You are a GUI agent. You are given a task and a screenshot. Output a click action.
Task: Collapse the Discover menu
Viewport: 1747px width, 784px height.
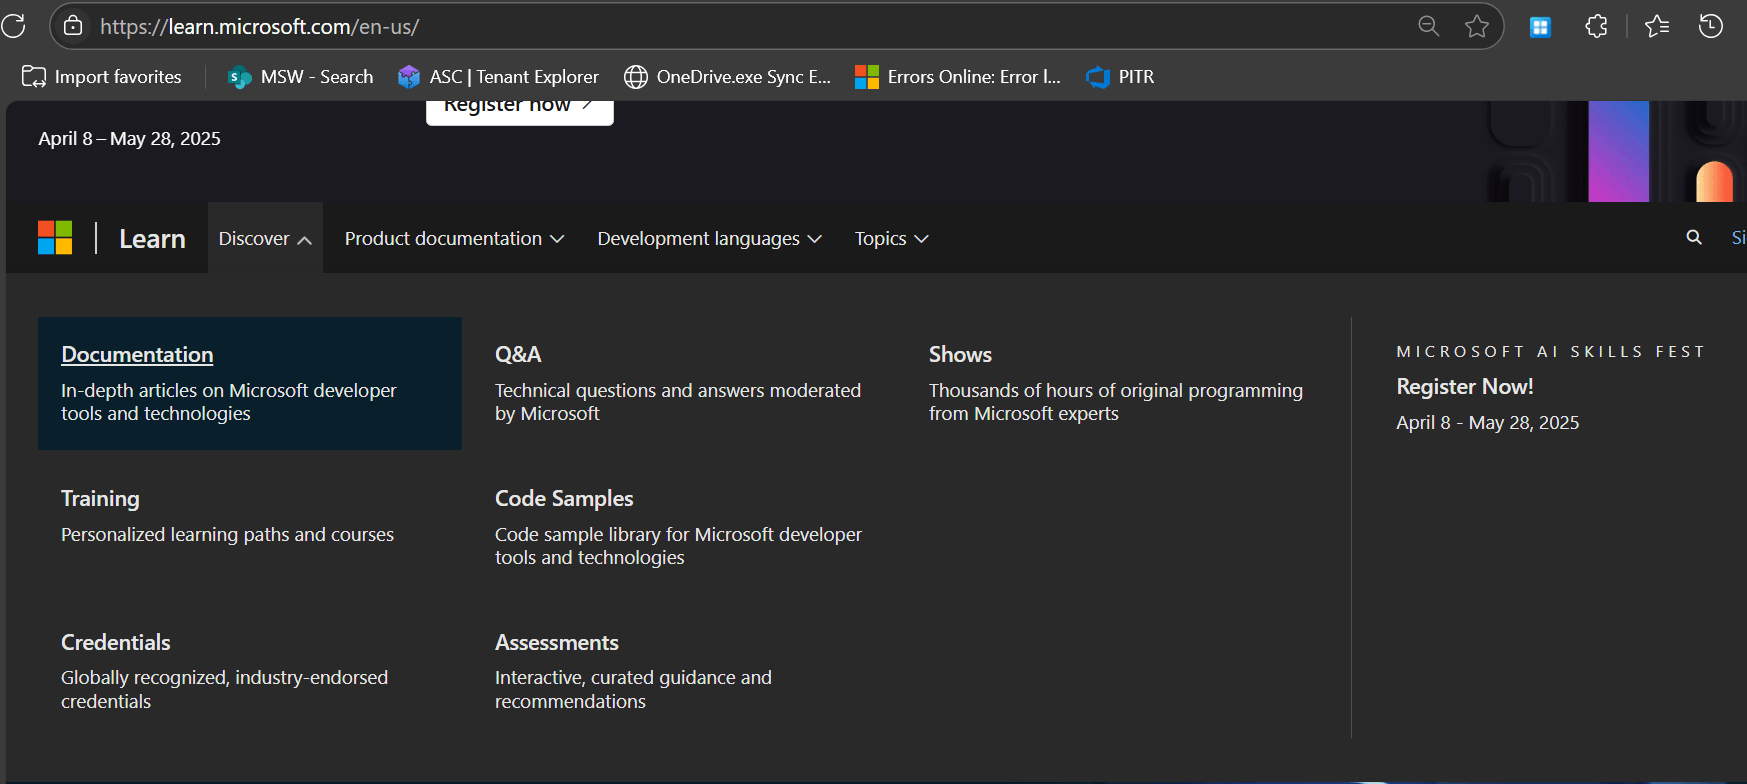point(265,238)
